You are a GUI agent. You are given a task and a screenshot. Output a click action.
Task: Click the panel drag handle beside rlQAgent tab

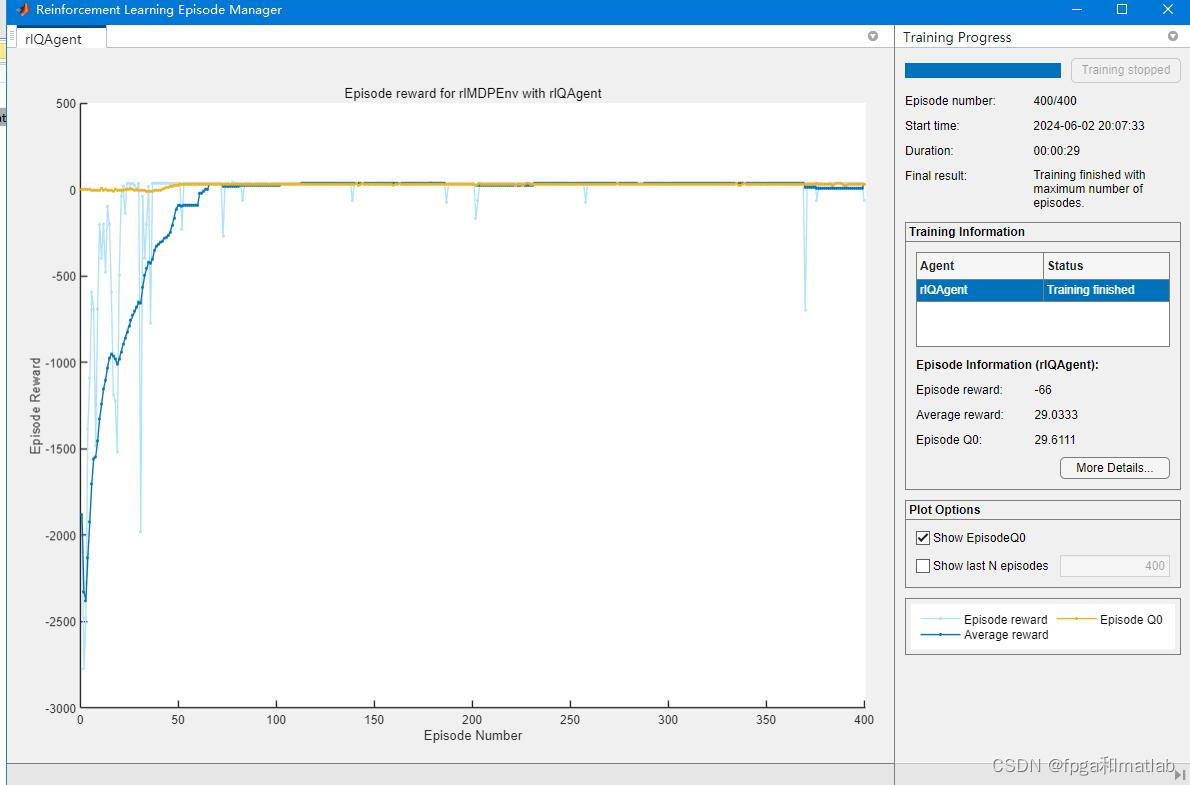11,36
